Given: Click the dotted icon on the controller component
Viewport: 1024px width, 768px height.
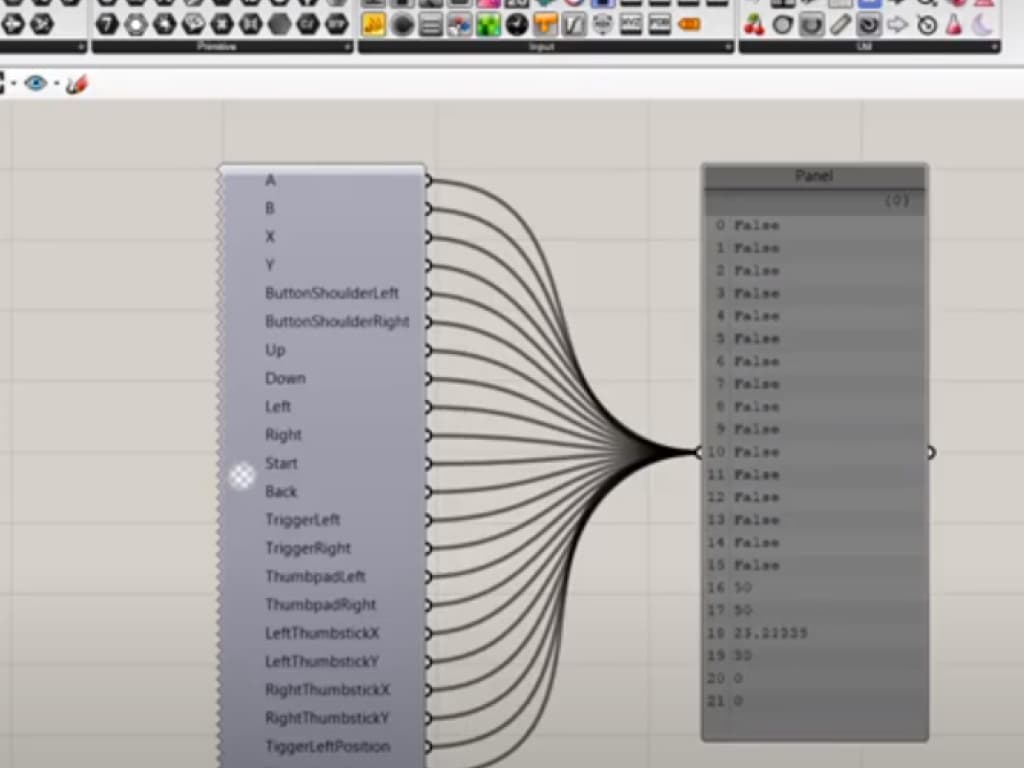Looking at the screenshot, I should [x=242, y=476].
